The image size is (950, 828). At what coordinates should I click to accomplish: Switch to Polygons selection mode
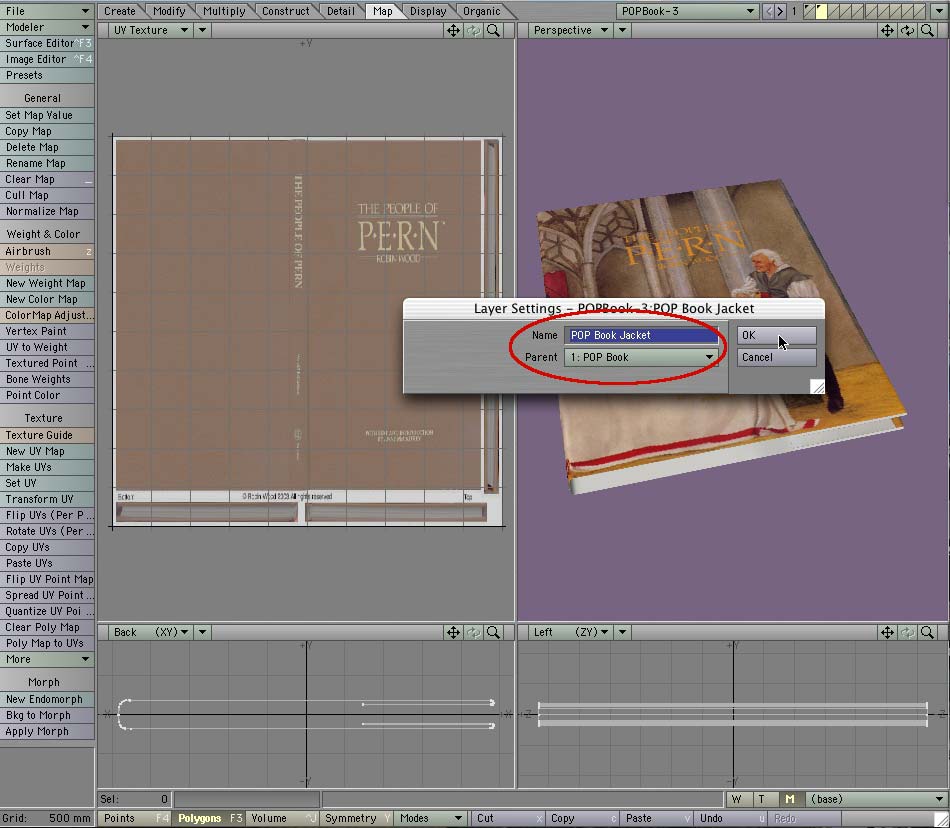[x=208, y=818]
